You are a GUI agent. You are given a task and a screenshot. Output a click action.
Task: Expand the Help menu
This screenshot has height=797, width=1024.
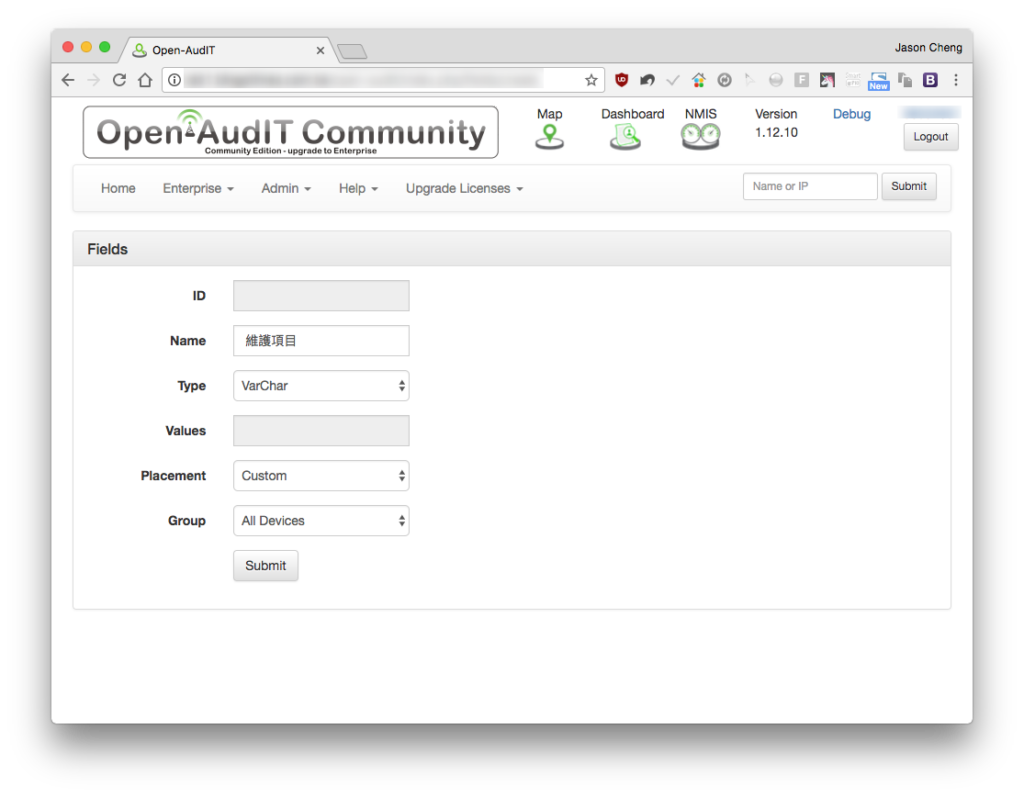click(x=358, y=188)
